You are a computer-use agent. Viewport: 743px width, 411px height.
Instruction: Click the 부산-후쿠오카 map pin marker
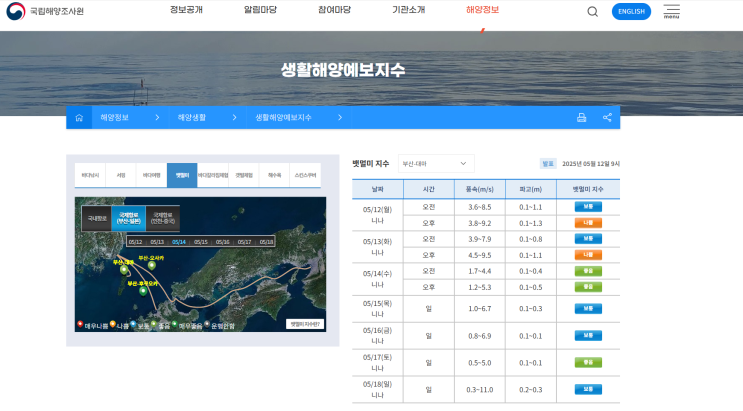coord(141,290)
